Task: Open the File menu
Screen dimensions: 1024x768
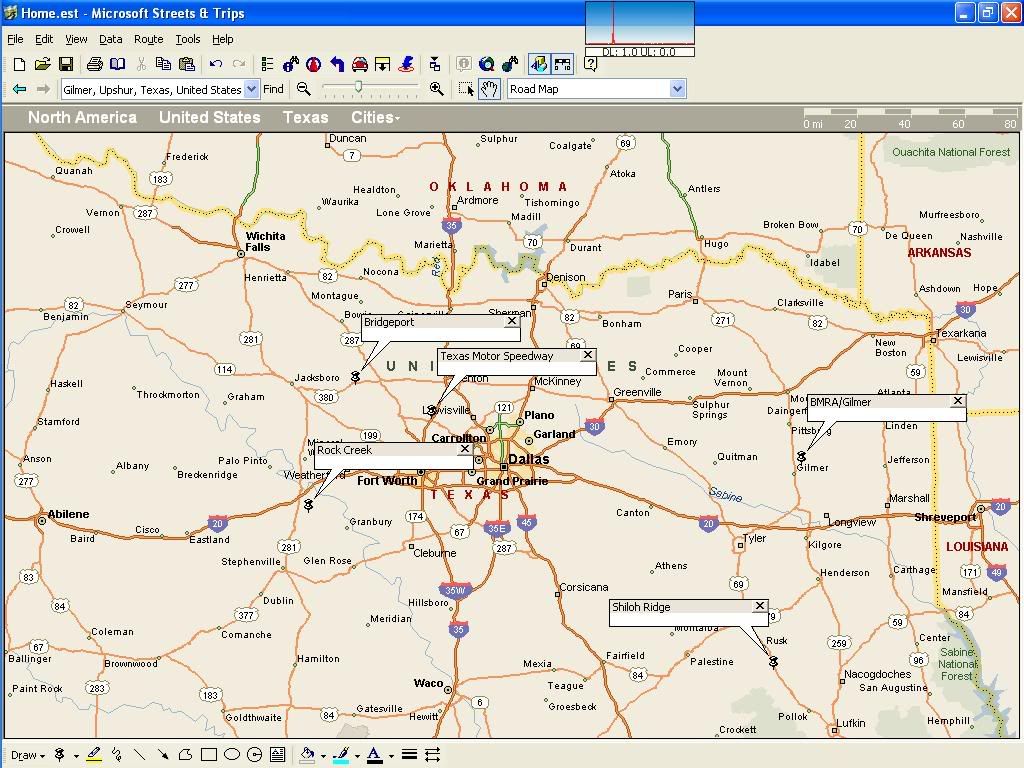Action: pyautogui.click(x=15, y=39)
